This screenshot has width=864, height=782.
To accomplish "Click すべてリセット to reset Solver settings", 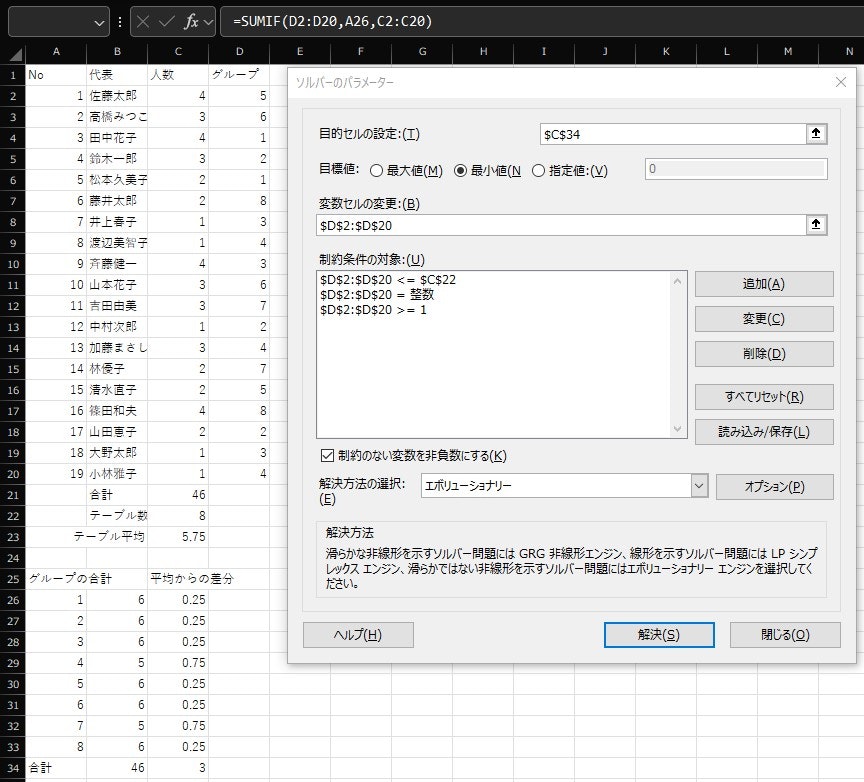I will pos(764,396).
